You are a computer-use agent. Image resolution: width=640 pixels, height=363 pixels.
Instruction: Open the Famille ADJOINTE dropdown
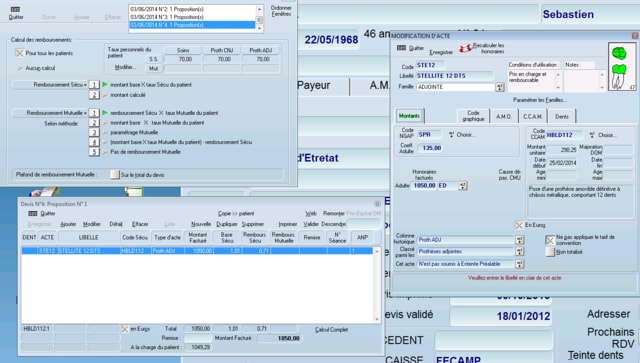(500, 87)
